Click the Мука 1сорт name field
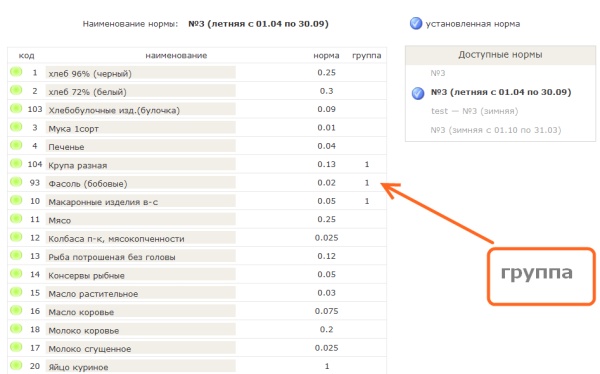Viewport: 600px width, 374px height. point(140,128)
